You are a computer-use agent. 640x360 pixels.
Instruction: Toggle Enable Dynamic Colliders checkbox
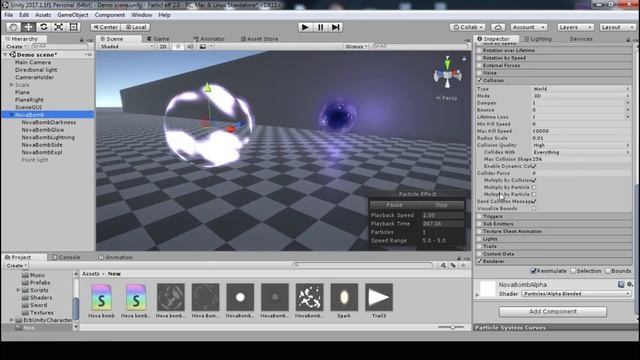click(534, 167)
